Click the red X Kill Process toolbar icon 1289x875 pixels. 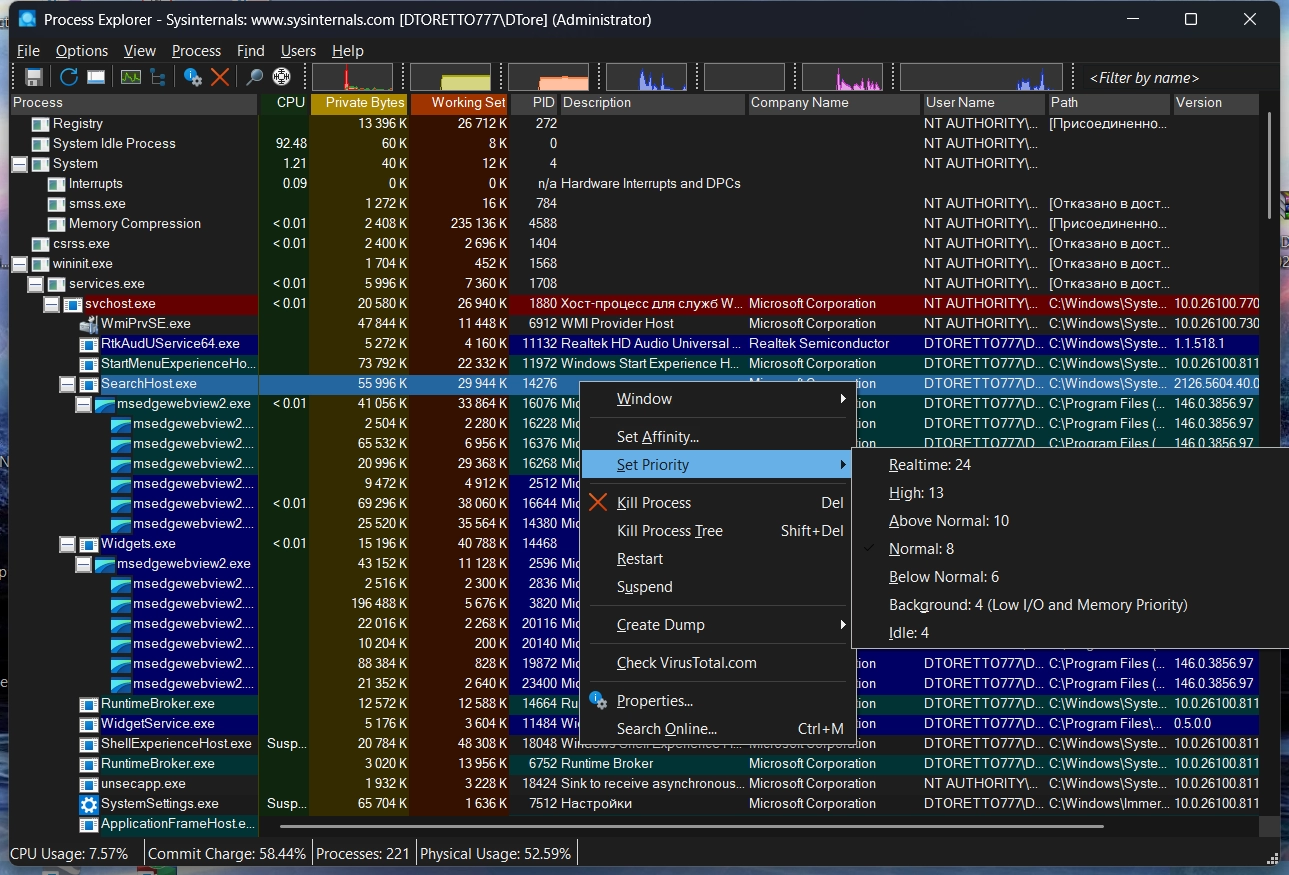[x=220, y=77]
